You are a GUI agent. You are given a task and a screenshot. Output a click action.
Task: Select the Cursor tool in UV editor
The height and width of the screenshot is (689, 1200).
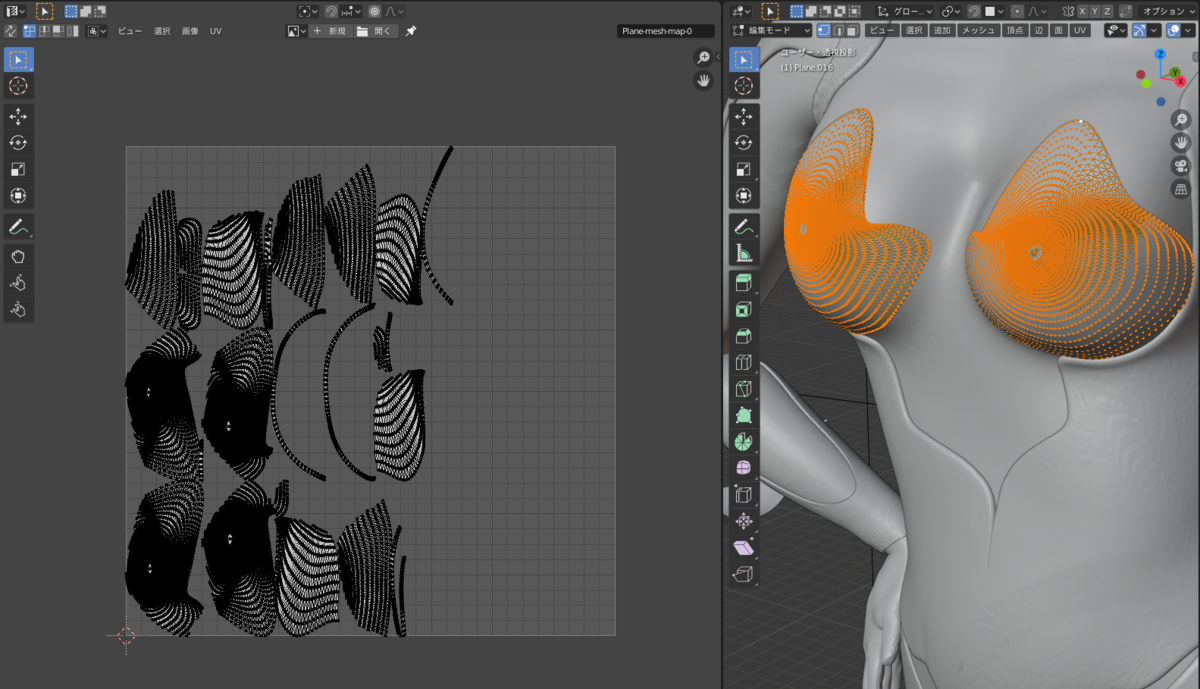(18, 86)
